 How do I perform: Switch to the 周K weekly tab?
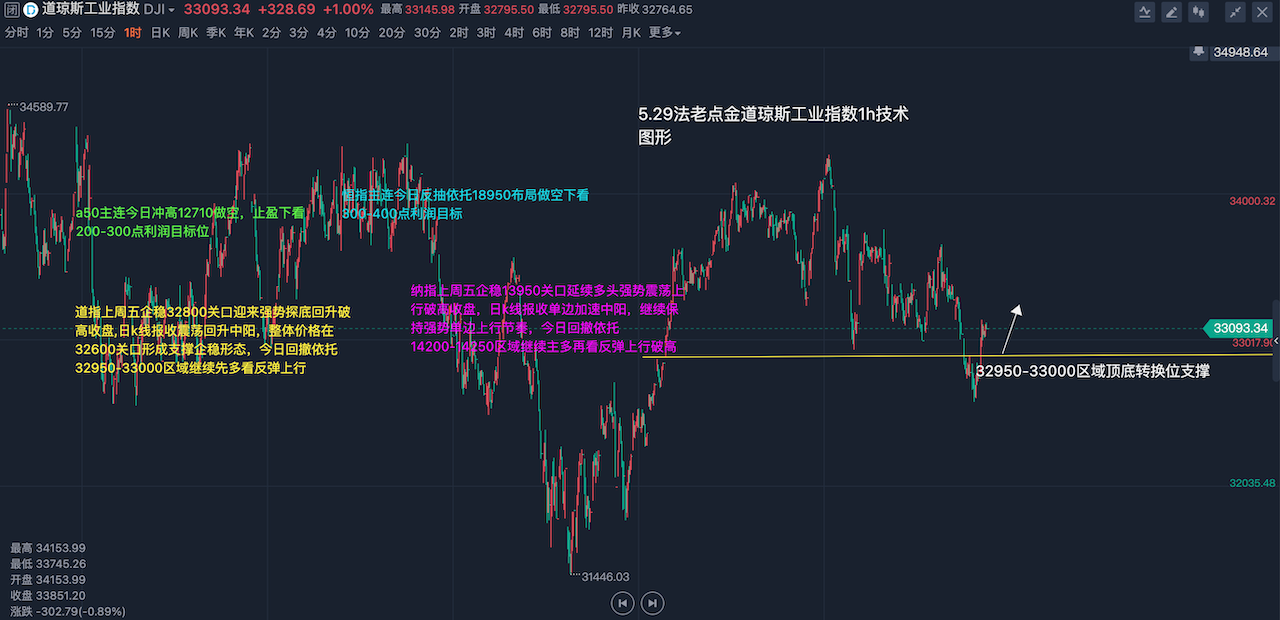coord(188,33)
